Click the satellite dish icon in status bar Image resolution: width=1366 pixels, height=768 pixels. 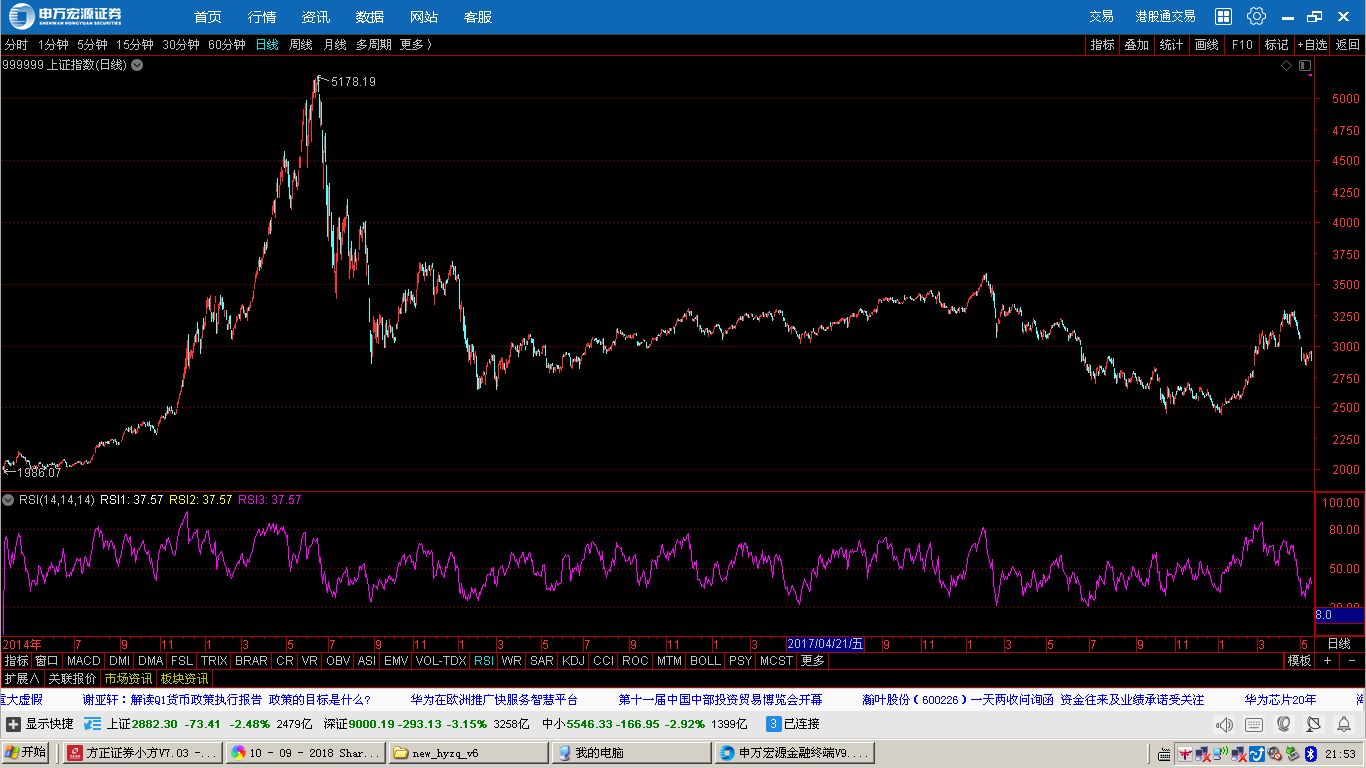1314,724
